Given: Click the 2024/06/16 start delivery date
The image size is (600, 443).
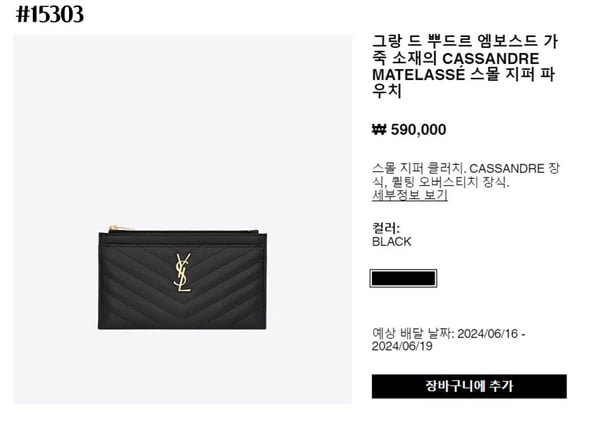Looking at the screenshot, I should click(x=487, y=334).
